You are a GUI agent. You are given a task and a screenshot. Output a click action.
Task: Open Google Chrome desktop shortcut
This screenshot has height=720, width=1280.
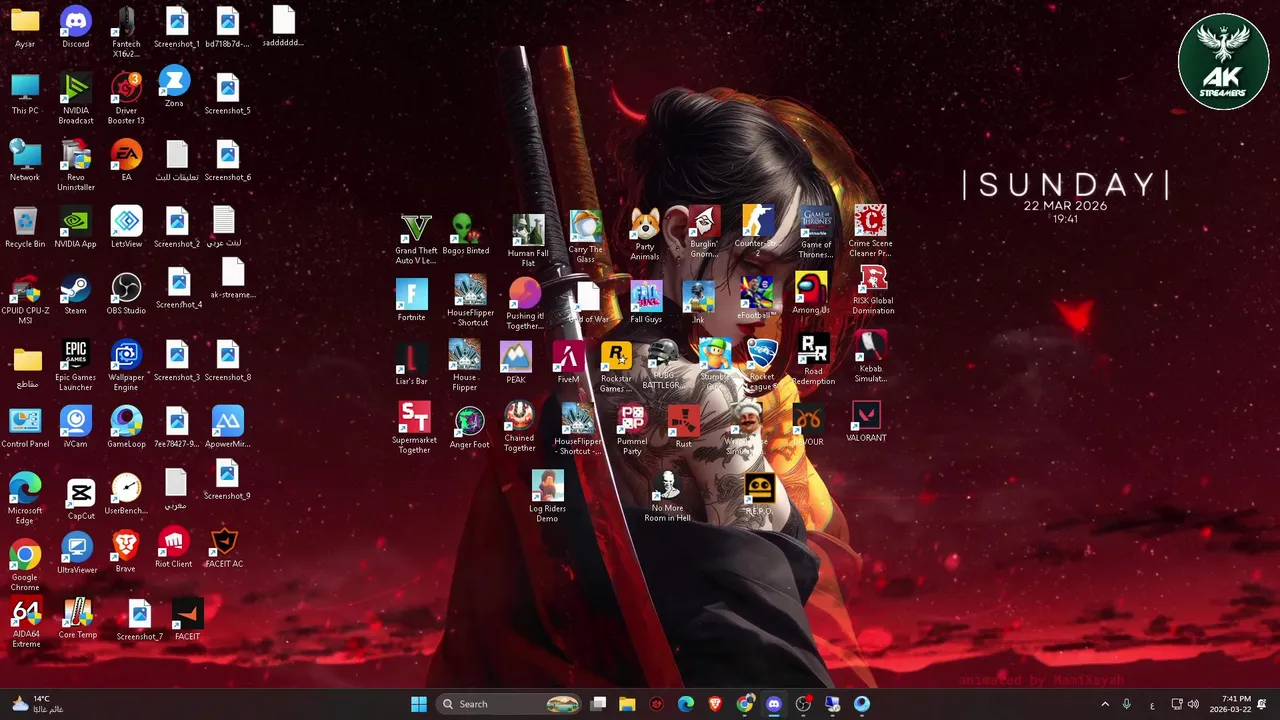25,566
